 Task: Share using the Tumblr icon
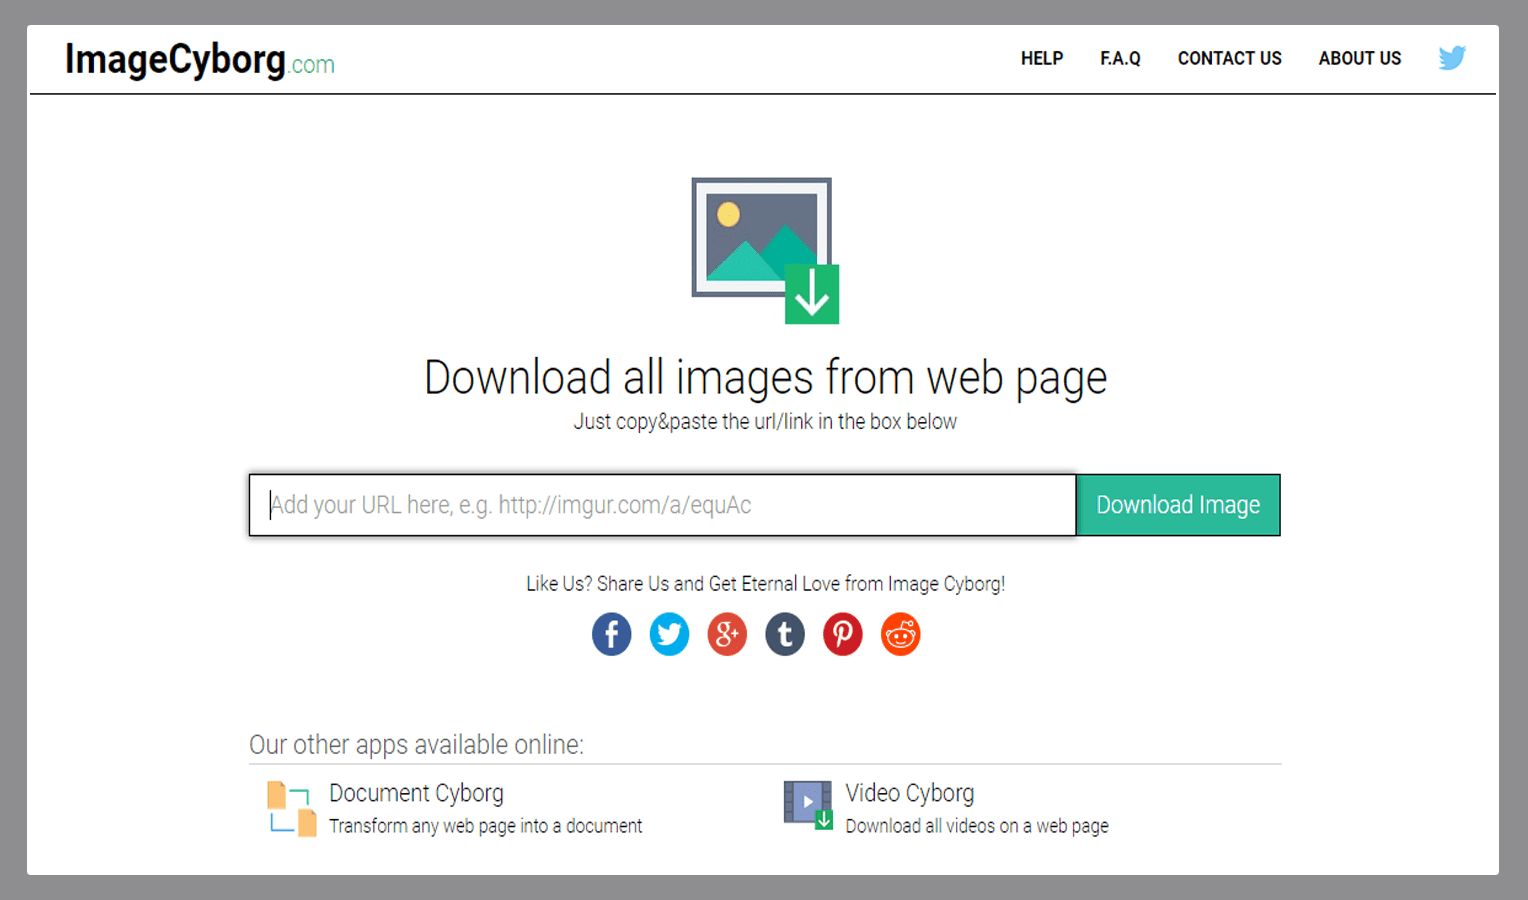click(785, 634)
